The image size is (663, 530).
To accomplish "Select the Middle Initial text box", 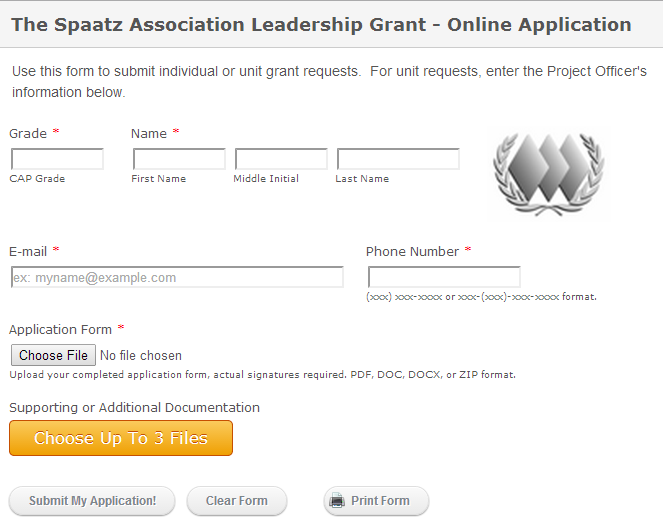I will click(x=281, y=159).
